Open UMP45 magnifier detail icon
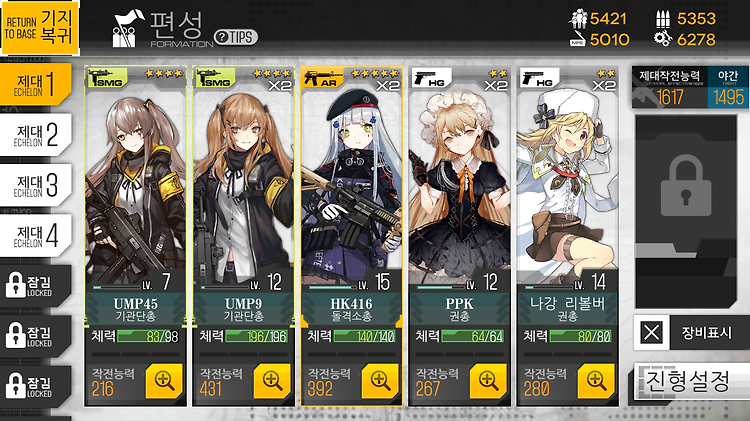Viewport: 750px width, 421px height. coord(164,381)
